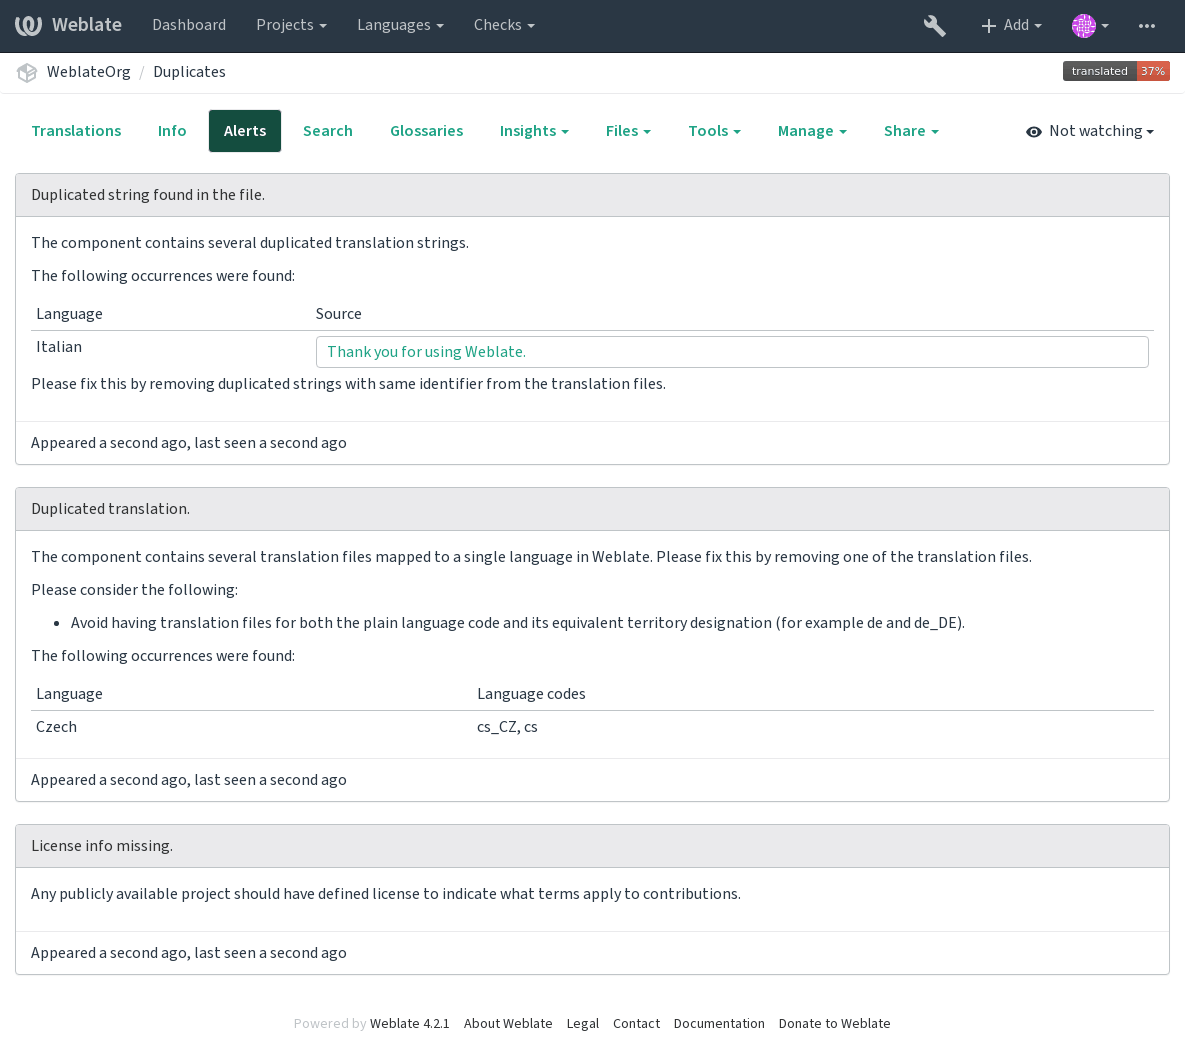Click the plus Add icon
The height and width of the screenshot is (1057, 1185).
coord(1011,26)
